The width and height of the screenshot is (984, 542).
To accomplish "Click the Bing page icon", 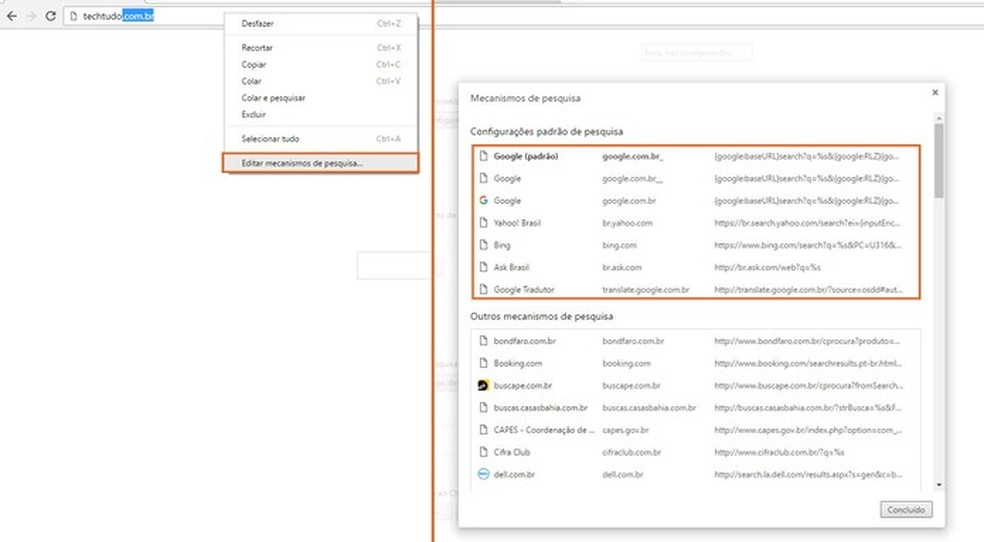I will point(483,245).
